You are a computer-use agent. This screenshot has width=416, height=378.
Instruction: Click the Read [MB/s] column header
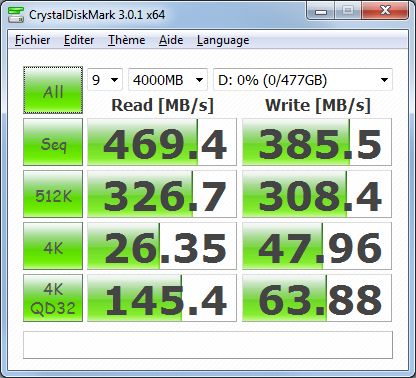[162, 105]
